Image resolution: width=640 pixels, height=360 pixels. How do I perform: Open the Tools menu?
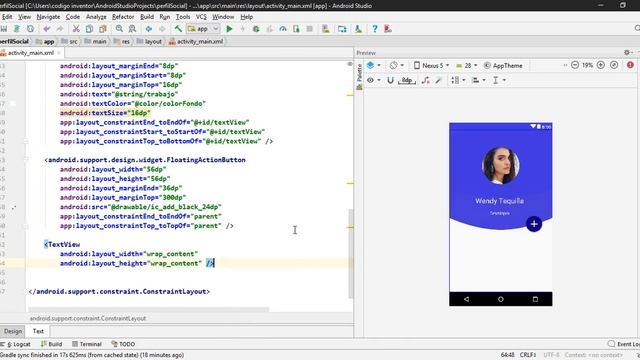183,17
